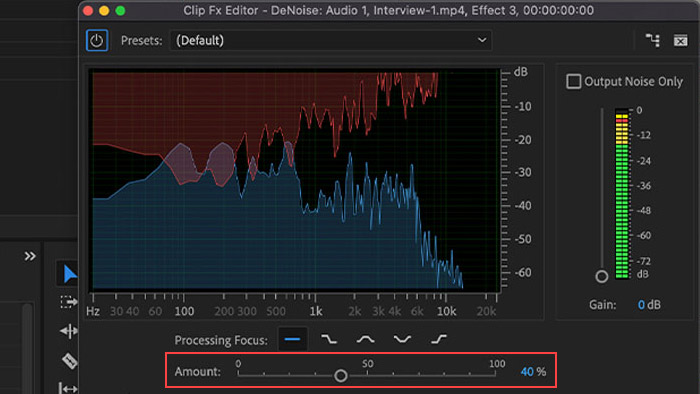This screenshot has height=394, width=700.
Task: Expand the panel using double chevron
Action: [x=30, y=256]
